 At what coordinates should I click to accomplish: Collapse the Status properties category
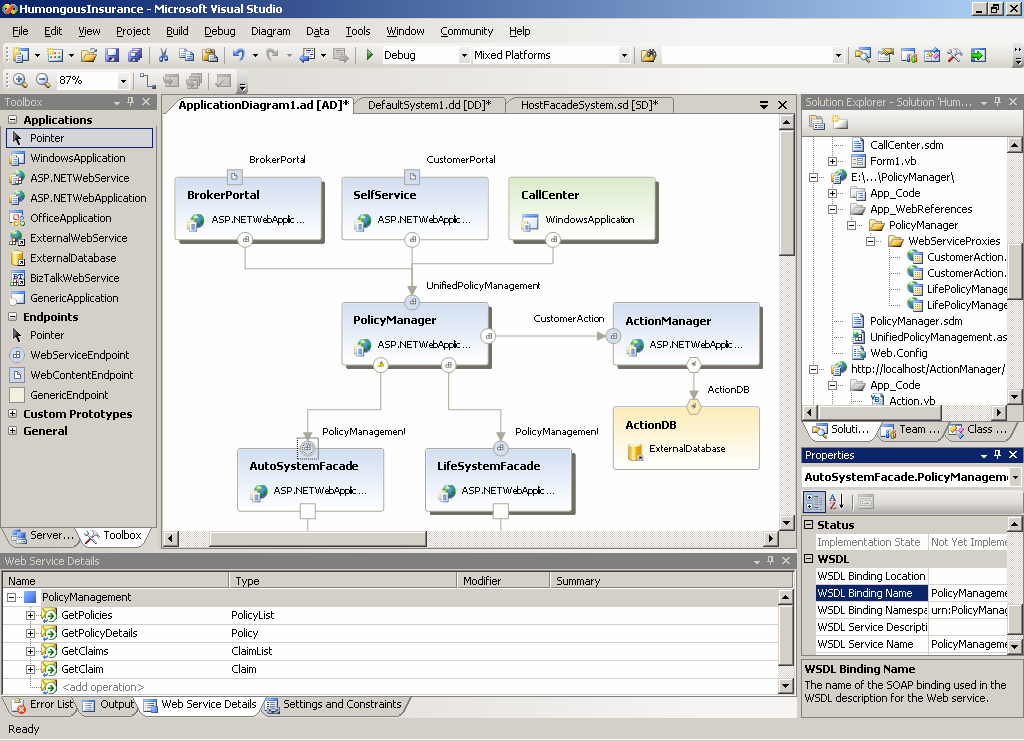(808, 524)
